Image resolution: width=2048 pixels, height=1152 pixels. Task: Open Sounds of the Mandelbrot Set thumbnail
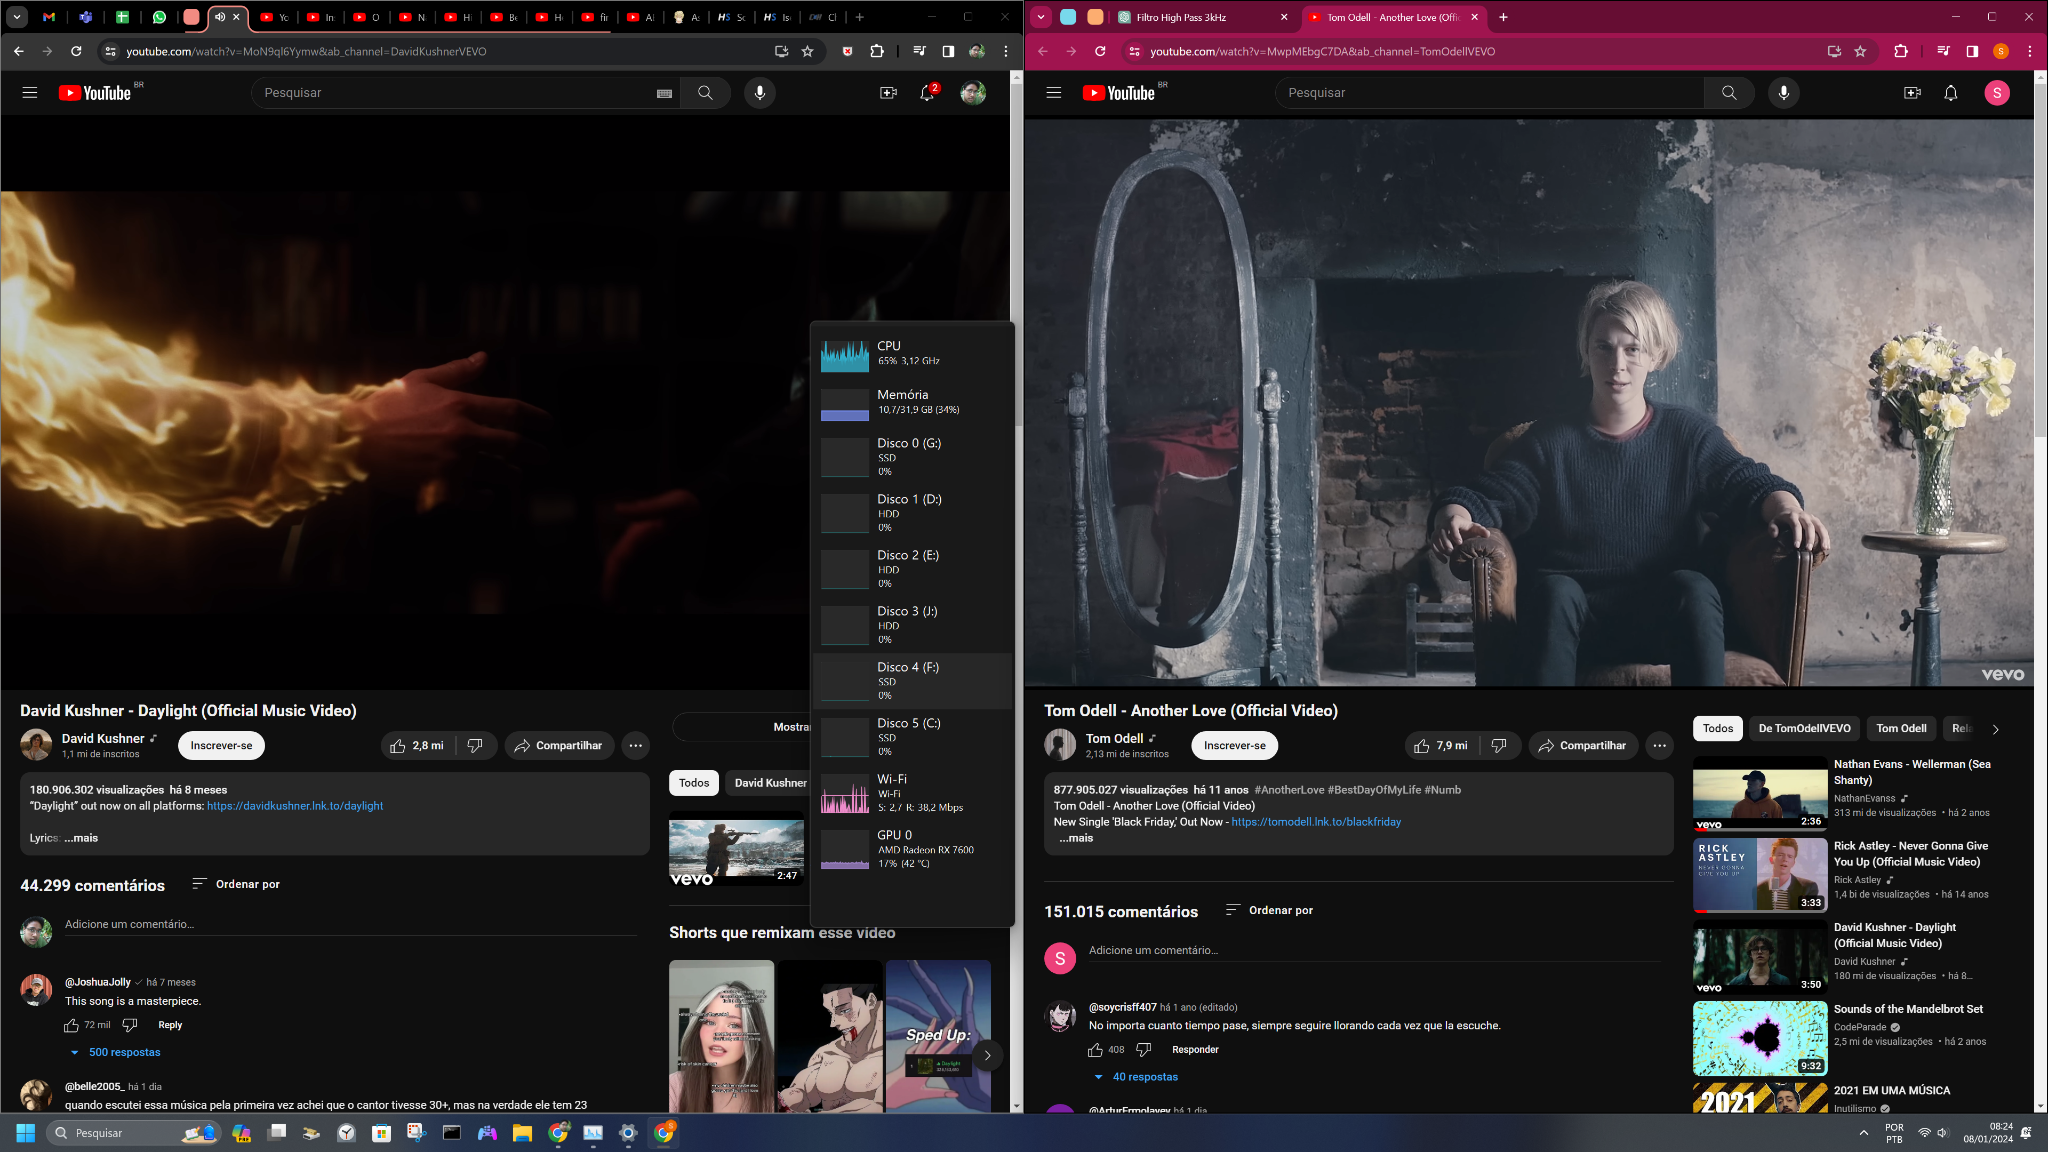pos(1760,1039)
